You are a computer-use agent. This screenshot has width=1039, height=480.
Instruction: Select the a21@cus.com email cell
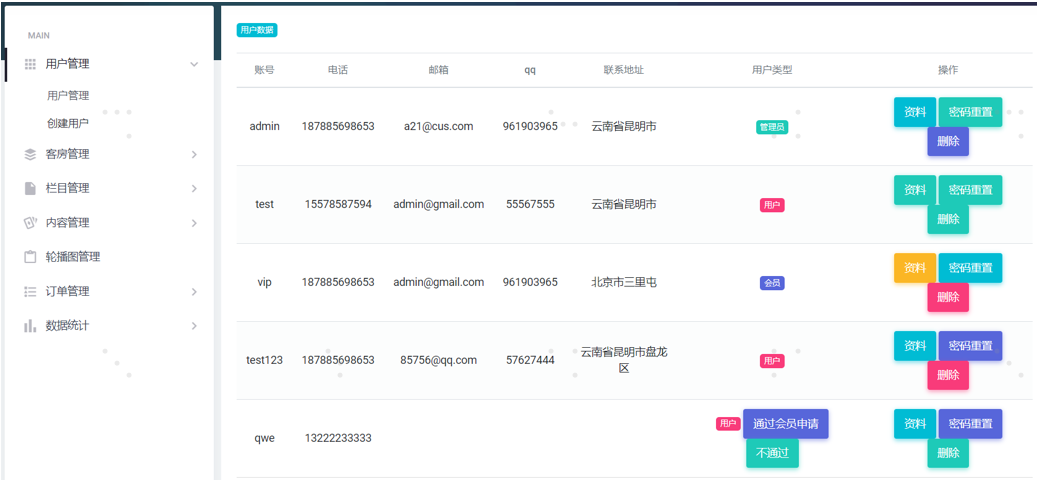(439, 126)
